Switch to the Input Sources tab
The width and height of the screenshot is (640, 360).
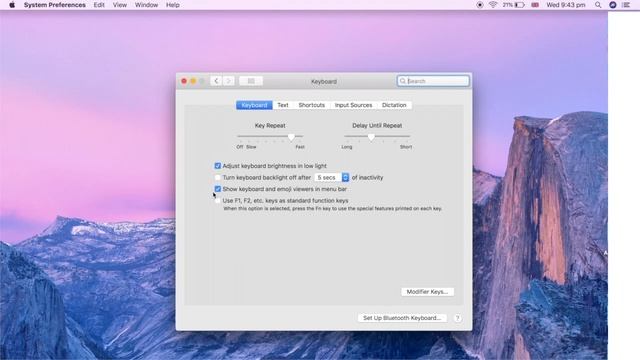[x=353, y=105]
